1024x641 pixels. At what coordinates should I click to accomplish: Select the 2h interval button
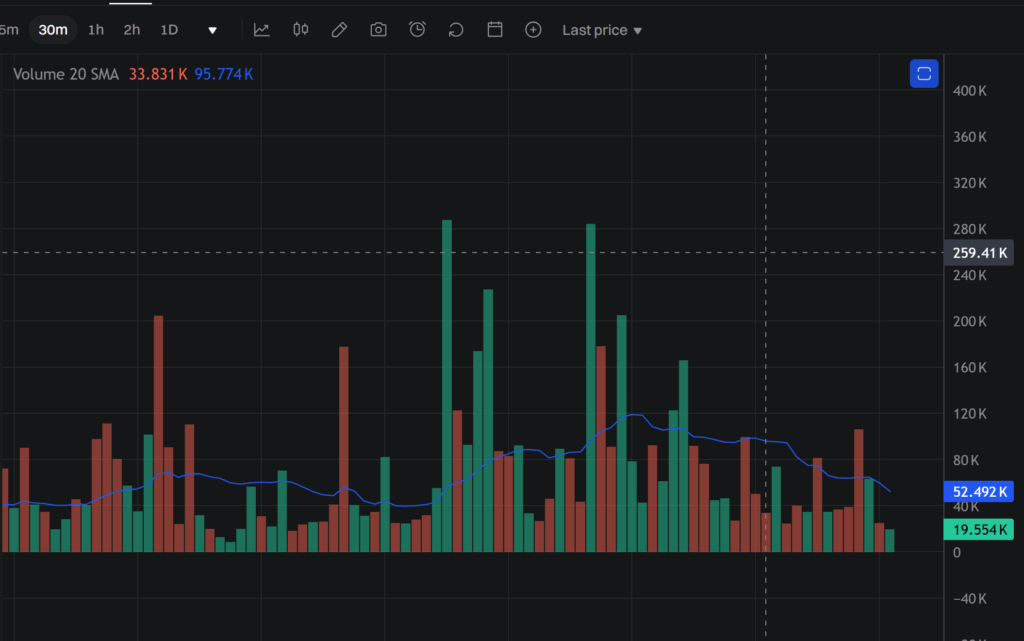131,30
